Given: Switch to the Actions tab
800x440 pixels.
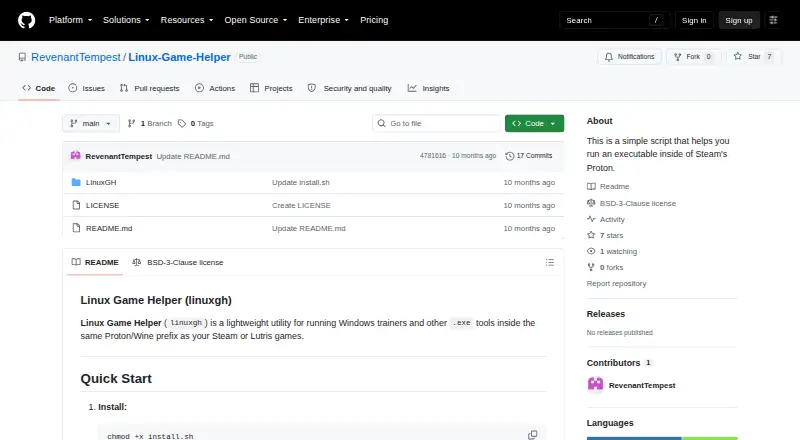Looking at the screenshot, I should point(215,88).
